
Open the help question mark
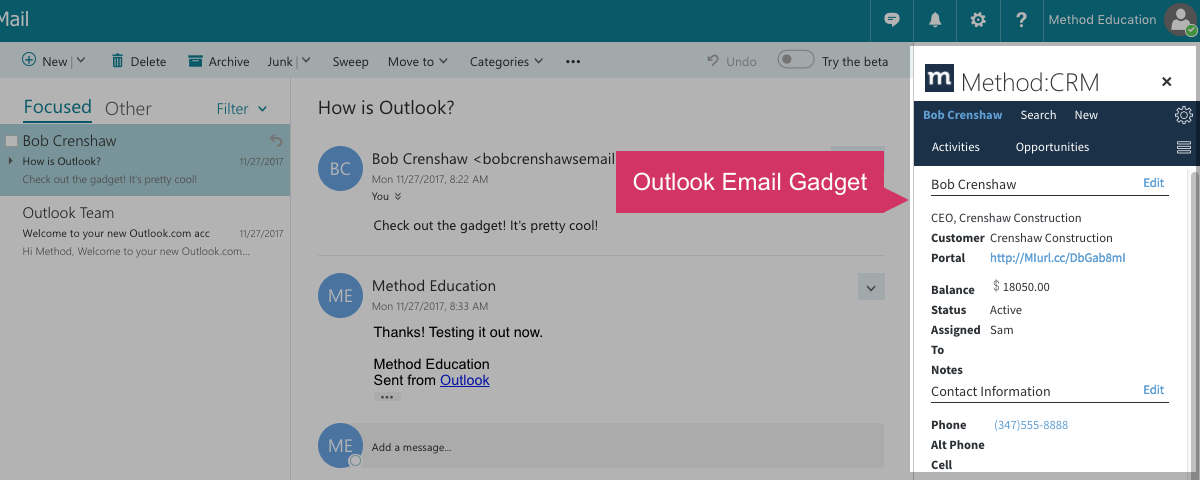coord(1021,20)
